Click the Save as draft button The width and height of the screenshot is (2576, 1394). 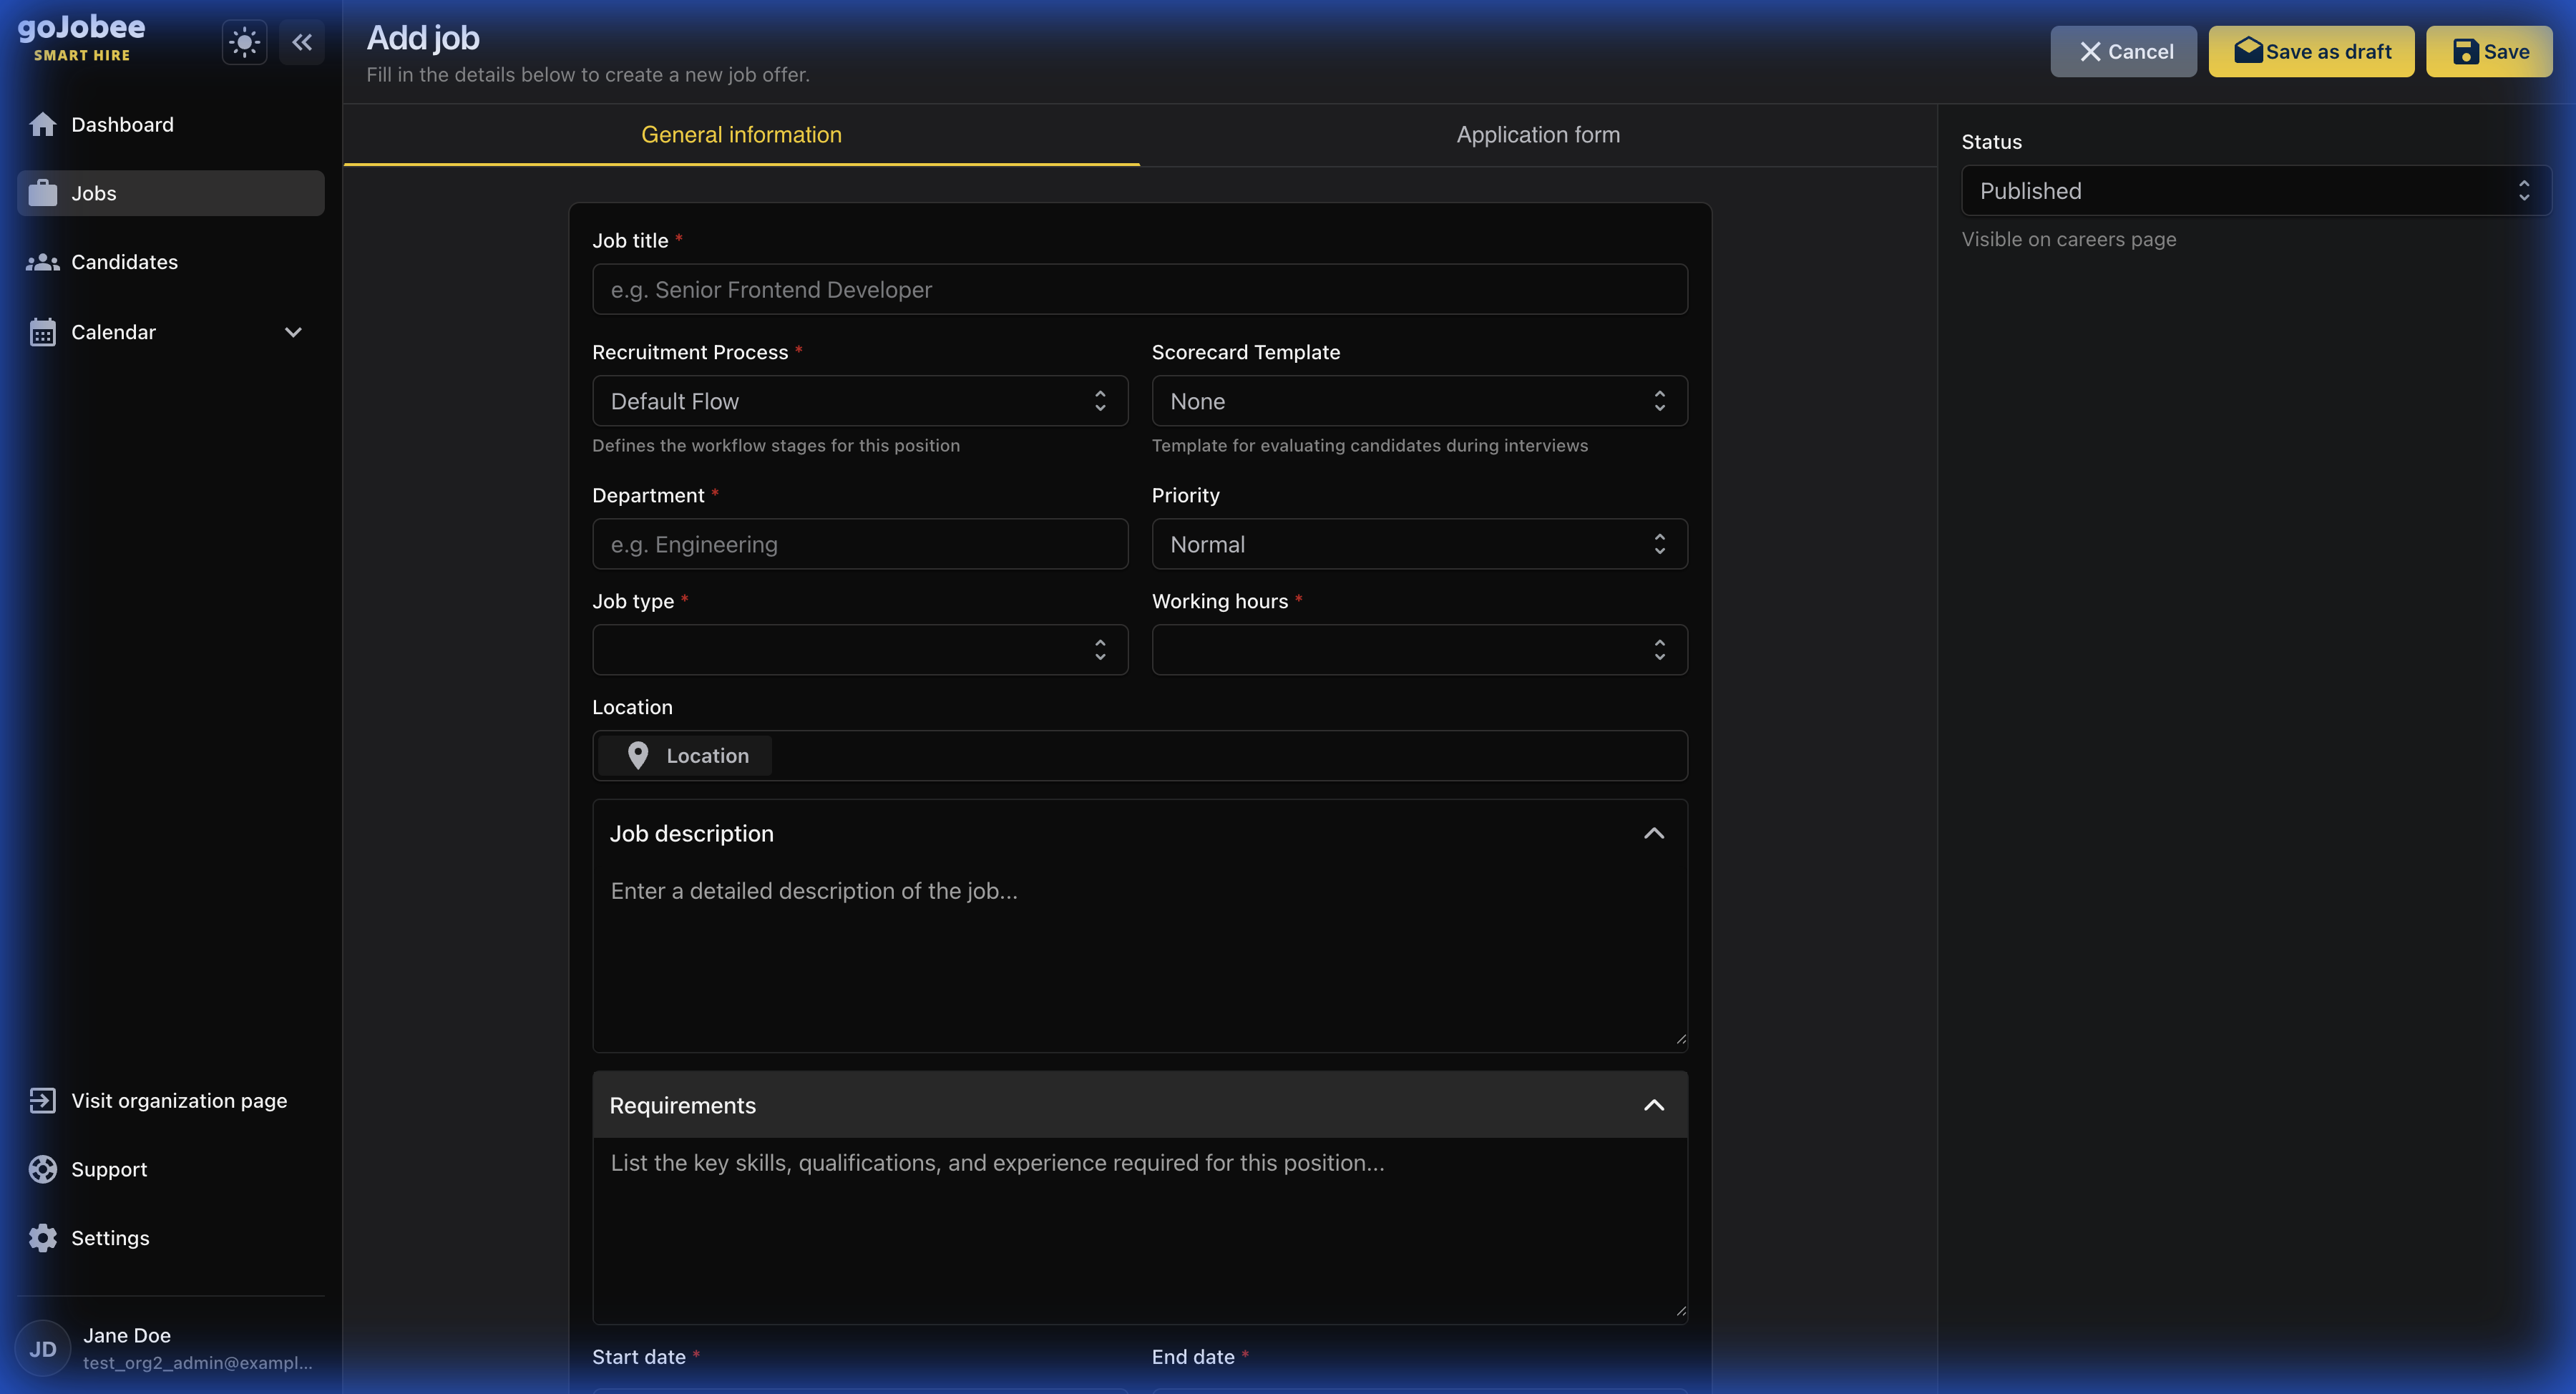coord(2311,51)
